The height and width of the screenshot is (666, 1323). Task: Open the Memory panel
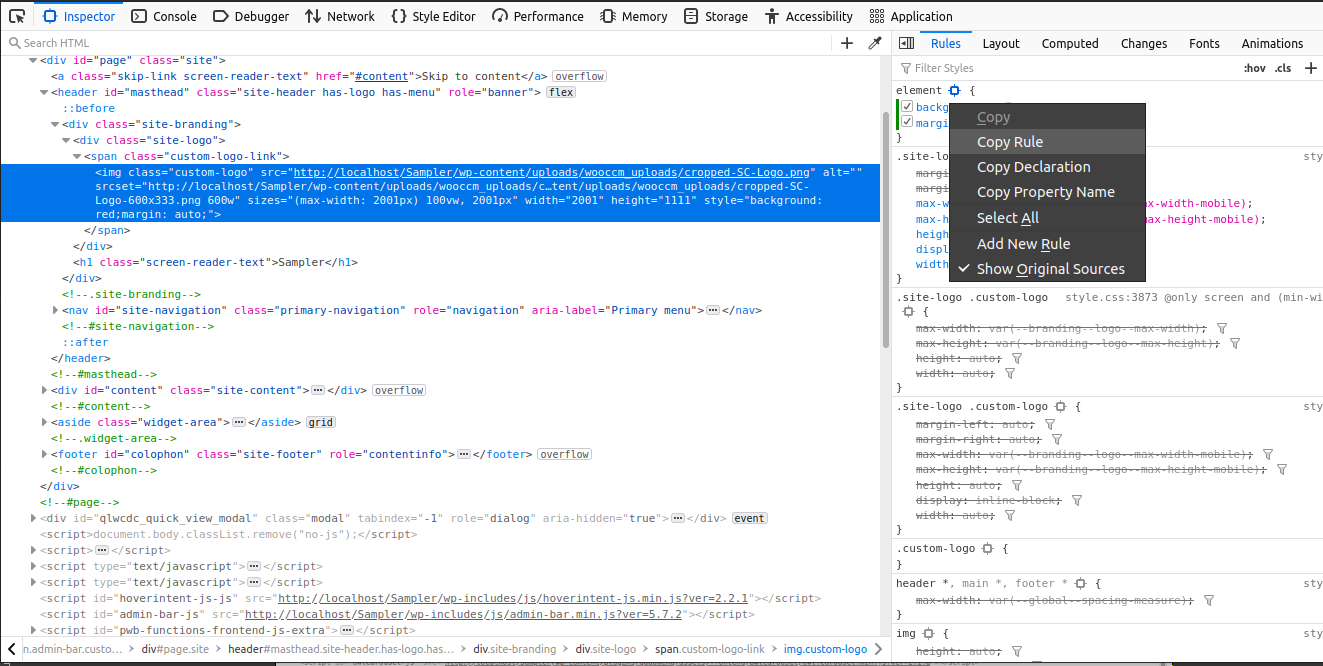point(634,16)
